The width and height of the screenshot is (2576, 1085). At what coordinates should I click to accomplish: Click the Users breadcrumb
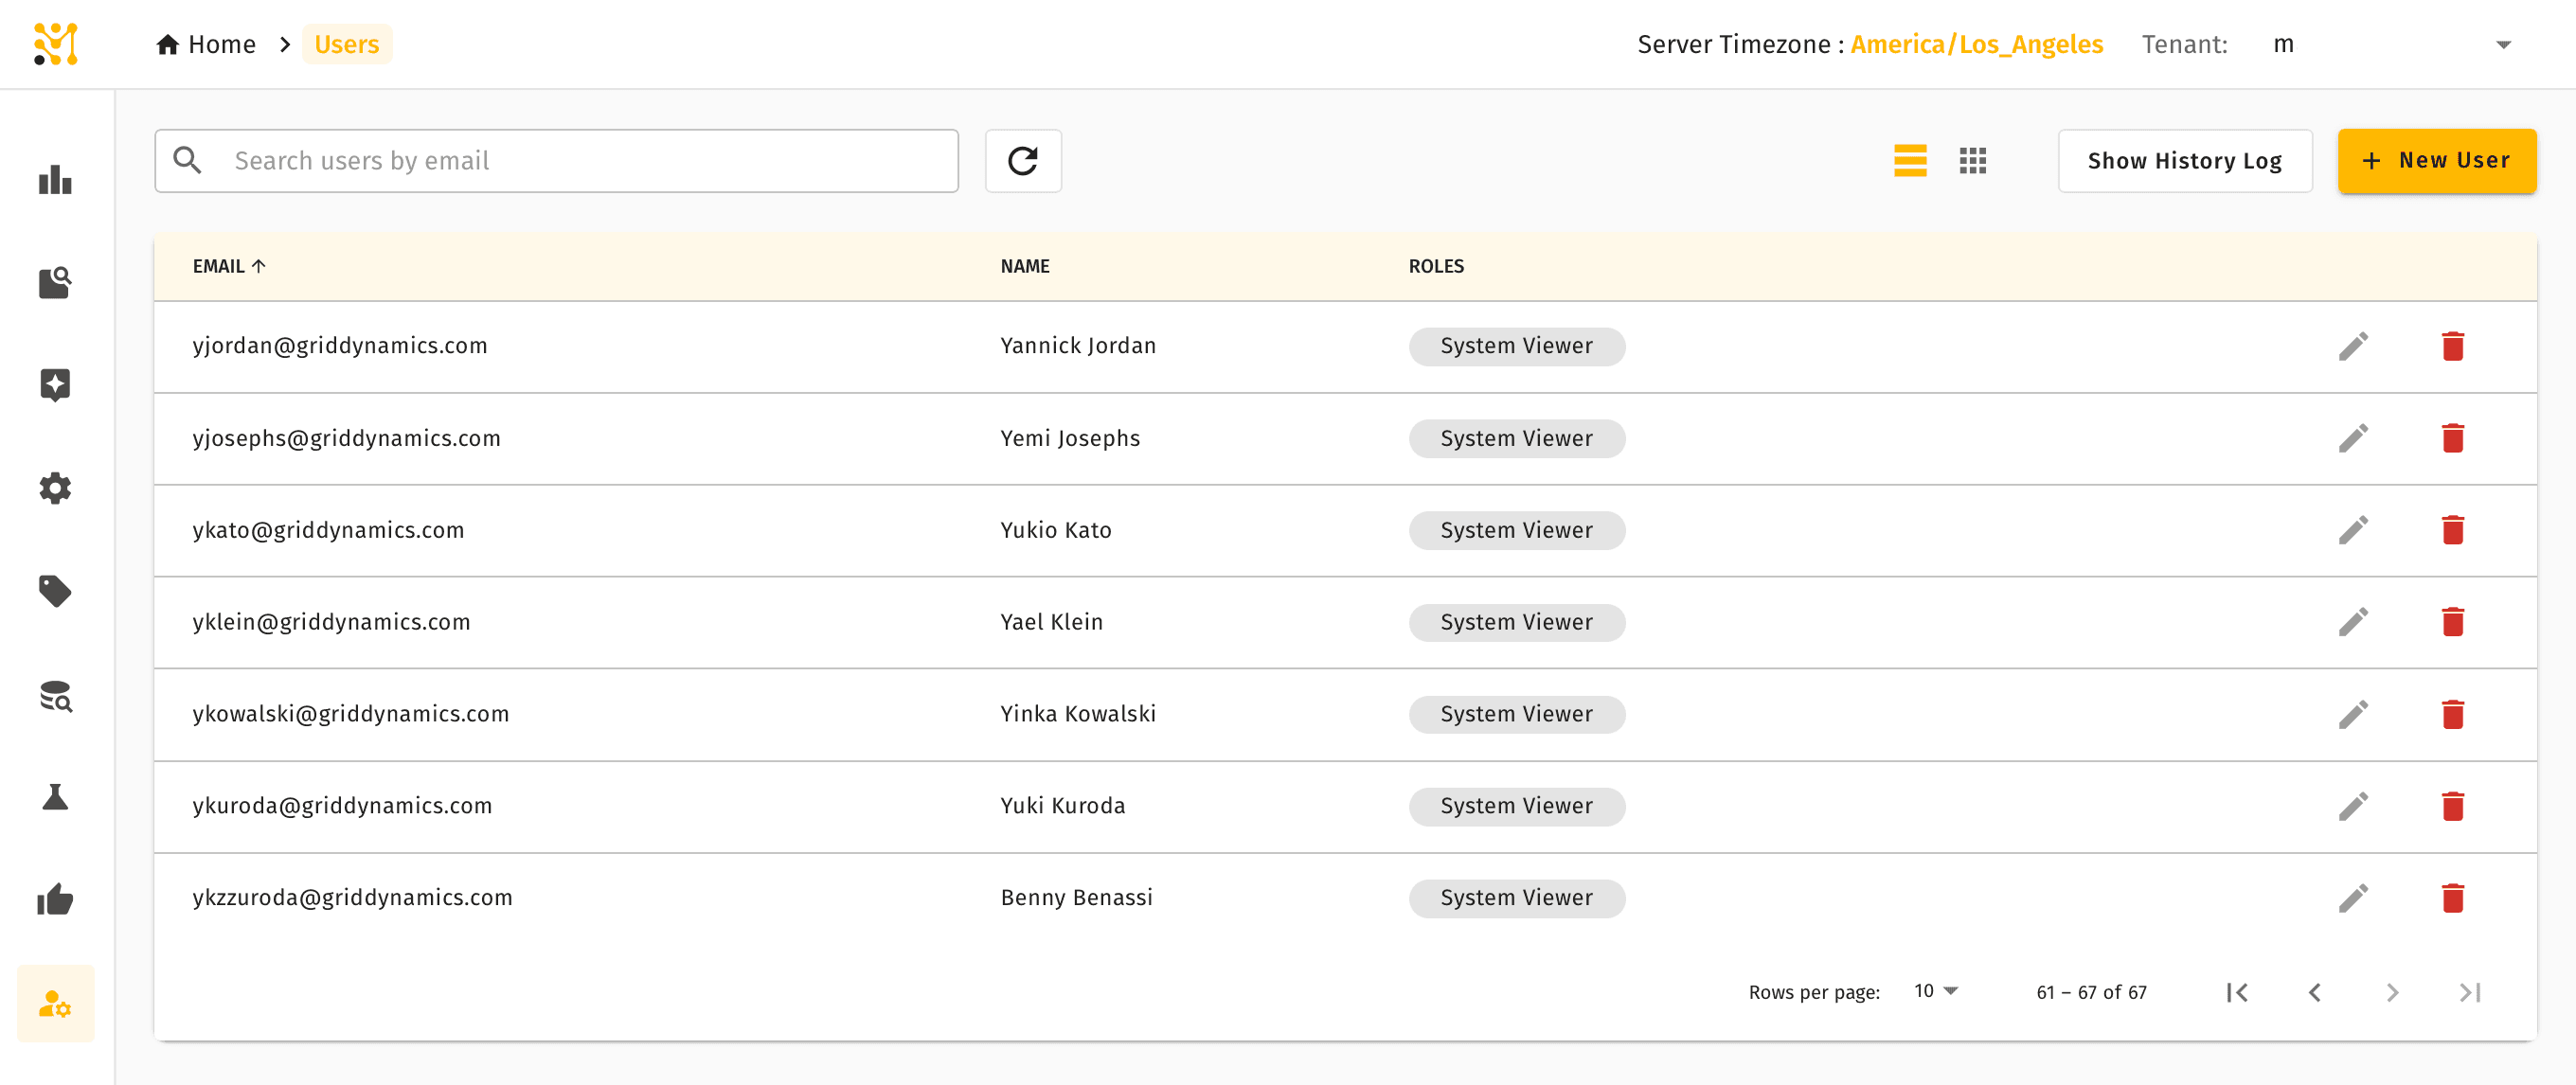point(347,45)
